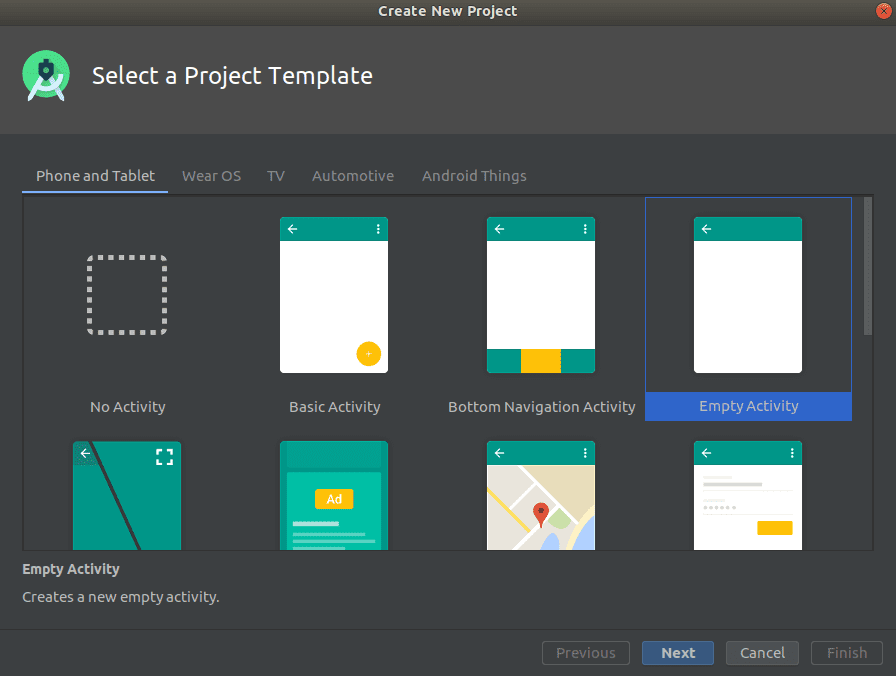Viewport: 896px width, 676px height.
Task: Click the Android Studio logo icon
Action: (46, 75)
